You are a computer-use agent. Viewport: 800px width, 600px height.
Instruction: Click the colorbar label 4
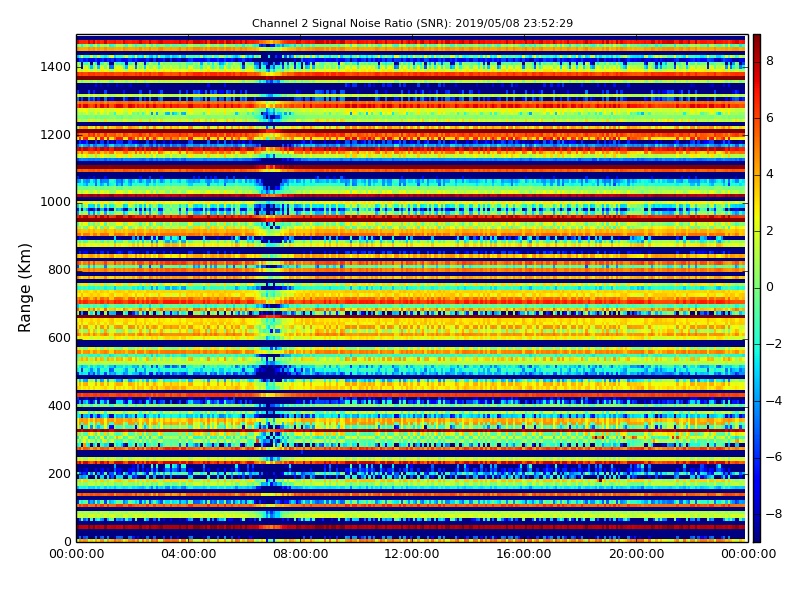point(770,174)
